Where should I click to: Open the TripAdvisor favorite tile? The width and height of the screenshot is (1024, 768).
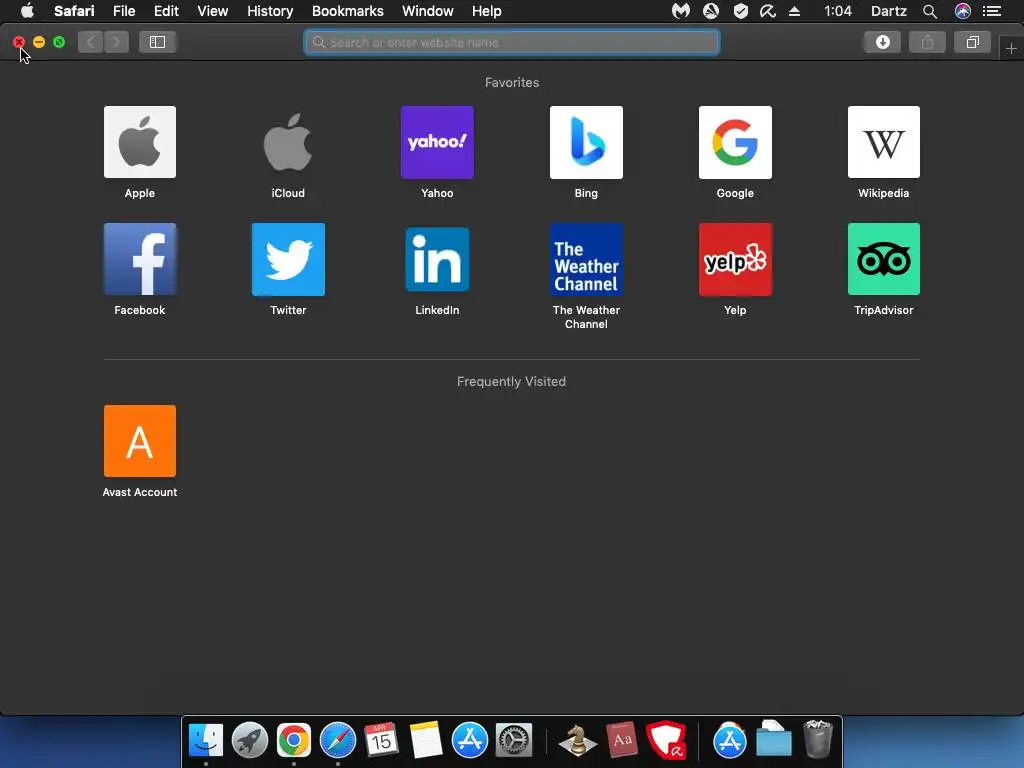(x=884, y=259)
